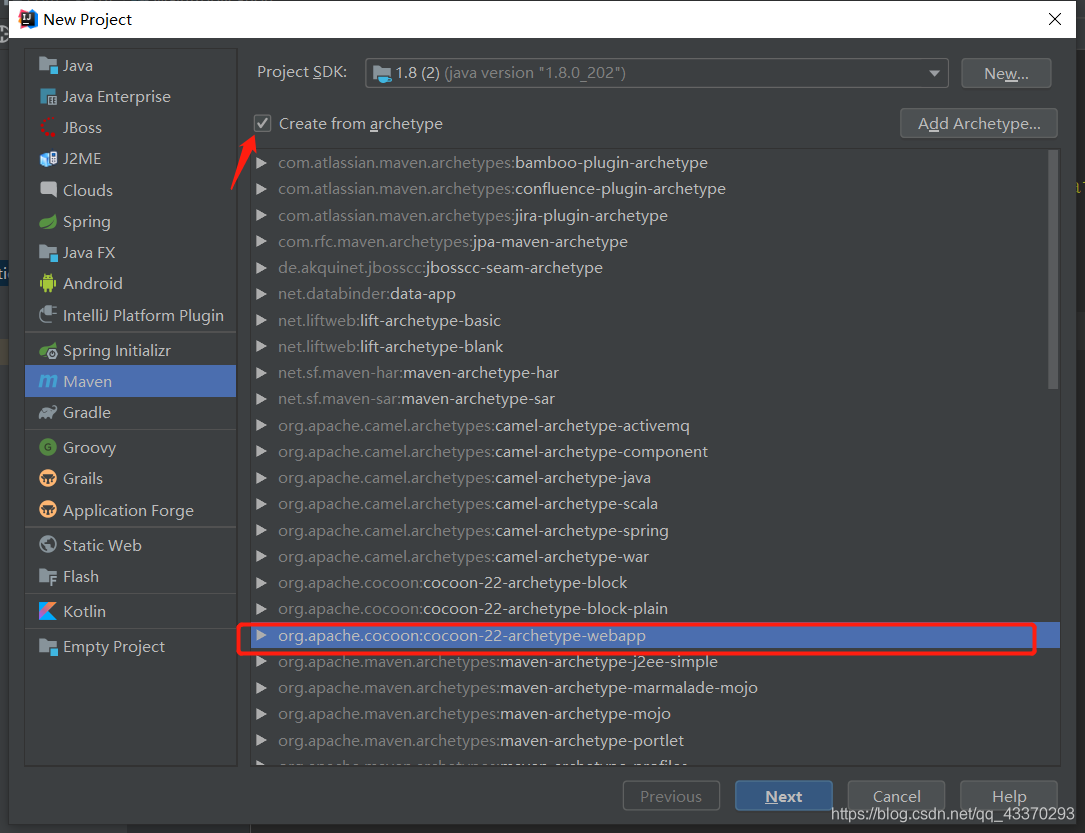This screenshot has height=833, width=1085.
Task: Expand bamboo-plugin-archetype node
Action: pos(262,163)
